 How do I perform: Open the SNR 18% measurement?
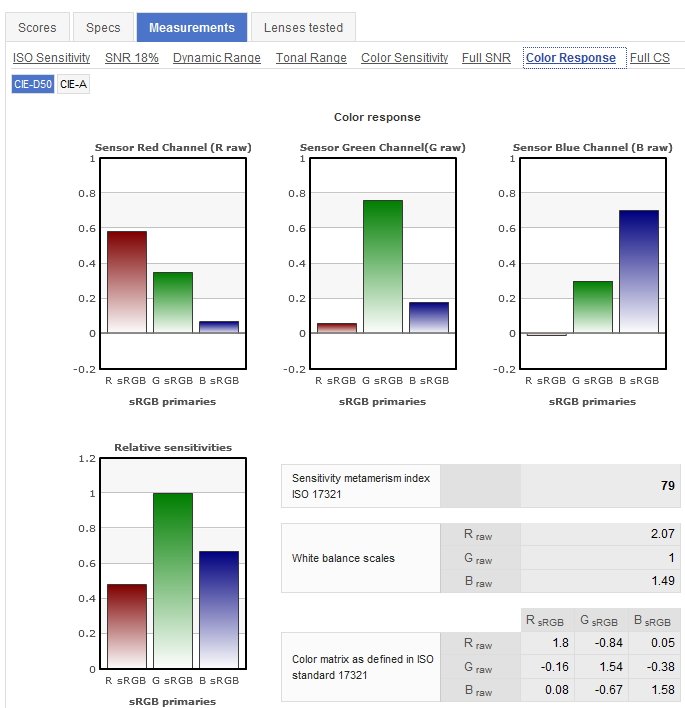coord(131,58)
